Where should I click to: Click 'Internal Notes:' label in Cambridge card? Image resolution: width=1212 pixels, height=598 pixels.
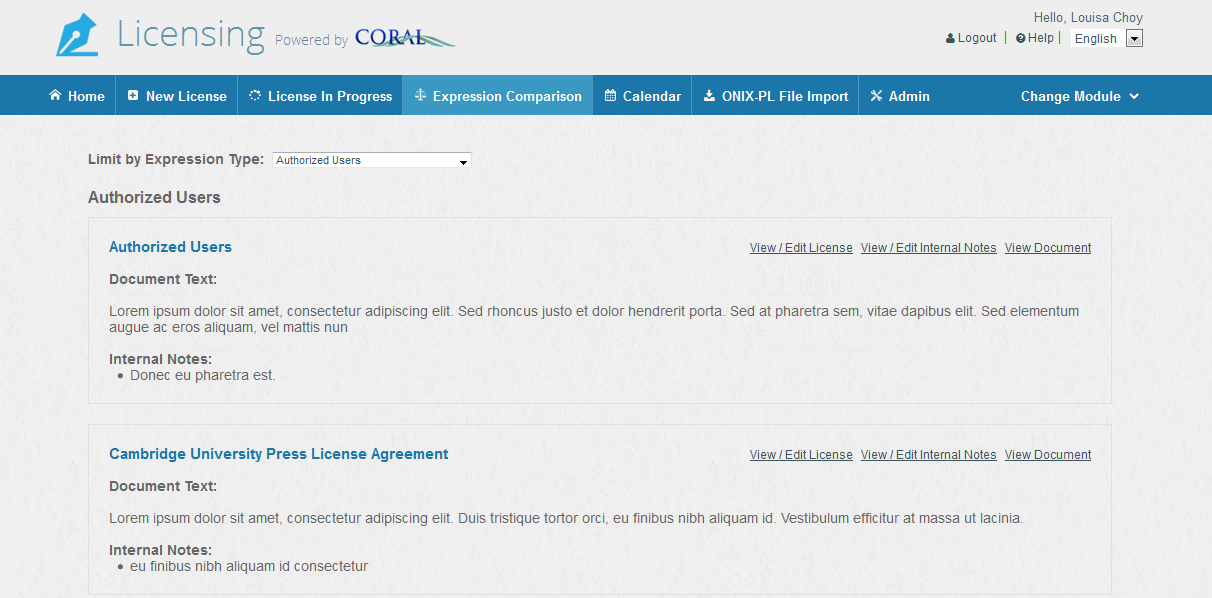(160, 550)
